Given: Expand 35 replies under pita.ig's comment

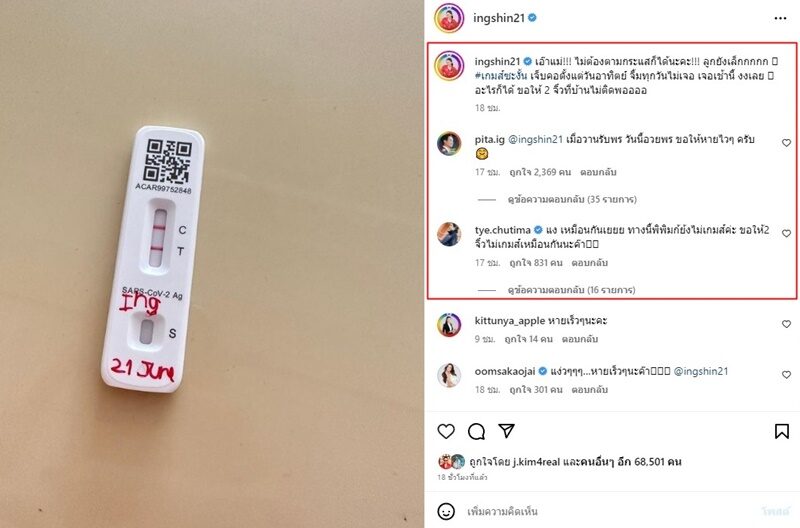Looking at the screenshot, I should pos(572,199).
